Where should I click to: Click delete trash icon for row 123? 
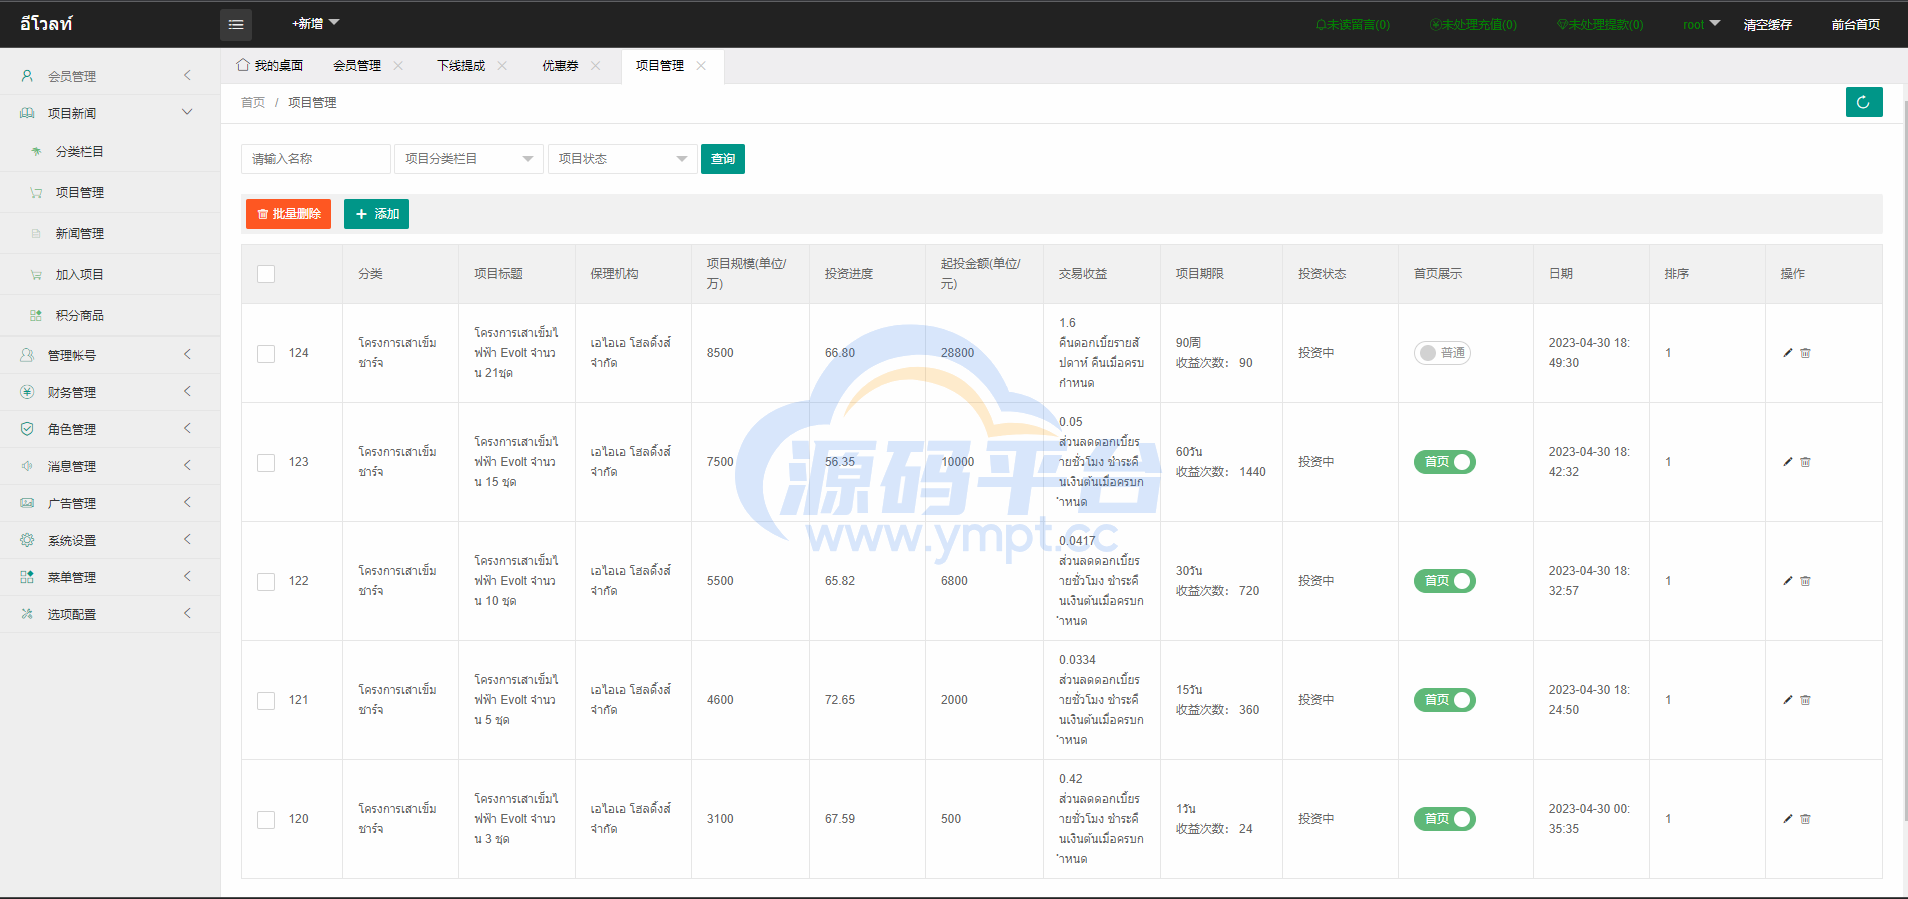(x=1805, y=462)
